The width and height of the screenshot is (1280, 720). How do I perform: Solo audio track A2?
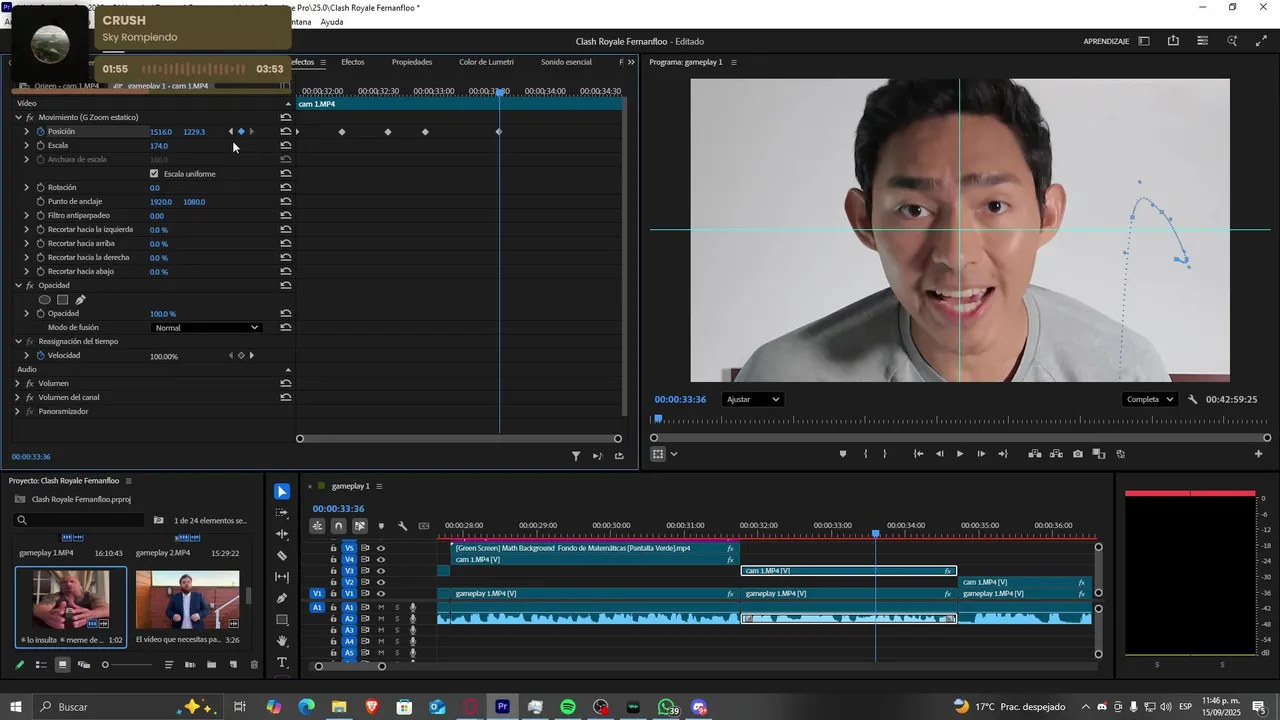[397, 619]
